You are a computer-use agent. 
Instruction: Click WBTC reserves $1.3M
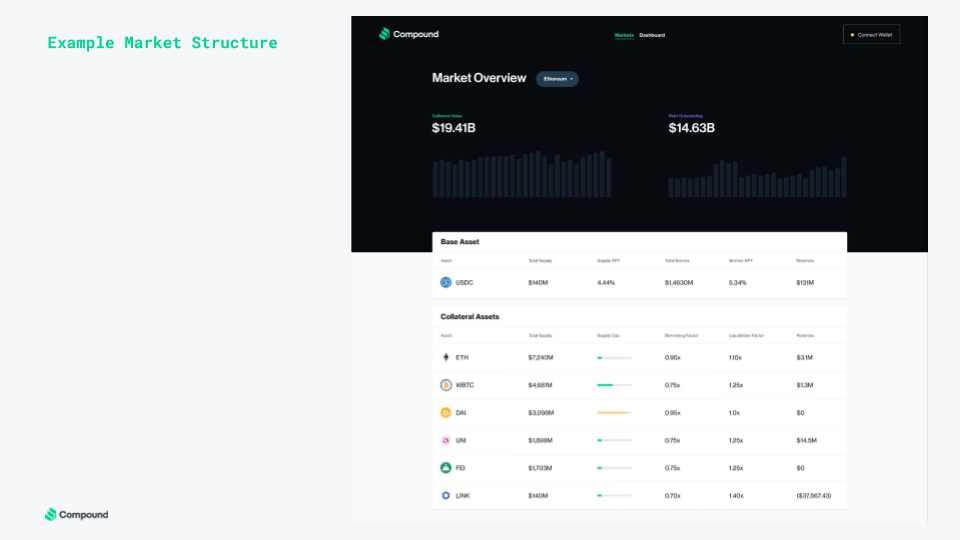(804, 385)
